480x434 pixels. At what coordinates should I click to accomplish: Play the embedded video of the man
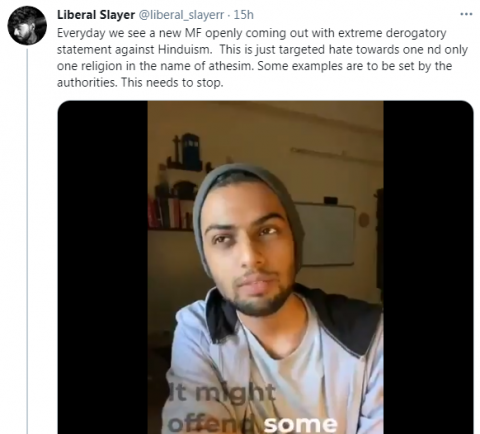coord(265,267)
